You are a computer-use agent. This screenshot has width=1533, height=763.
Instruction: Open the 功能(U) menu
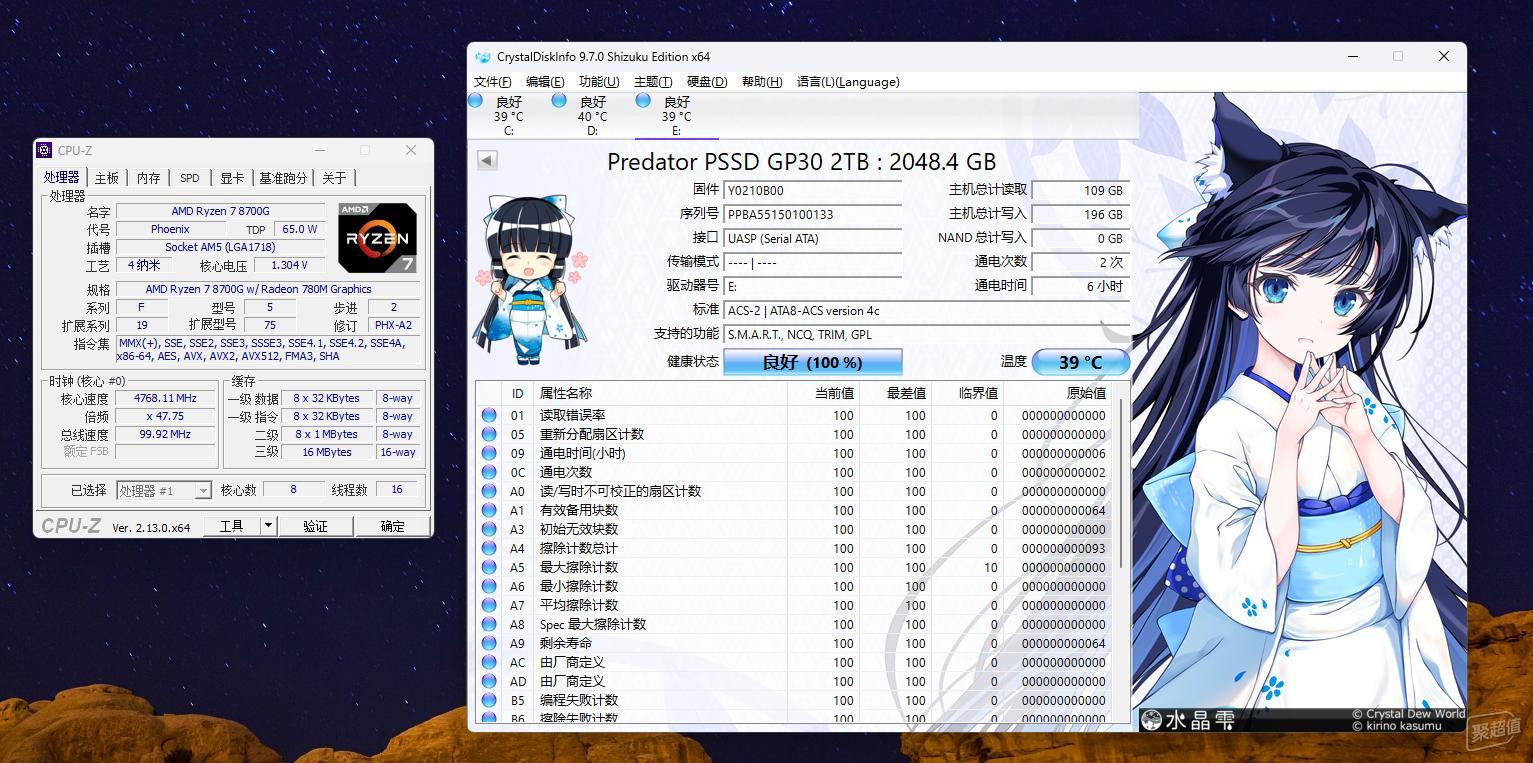pyautogui.click(x=599, y=82)
